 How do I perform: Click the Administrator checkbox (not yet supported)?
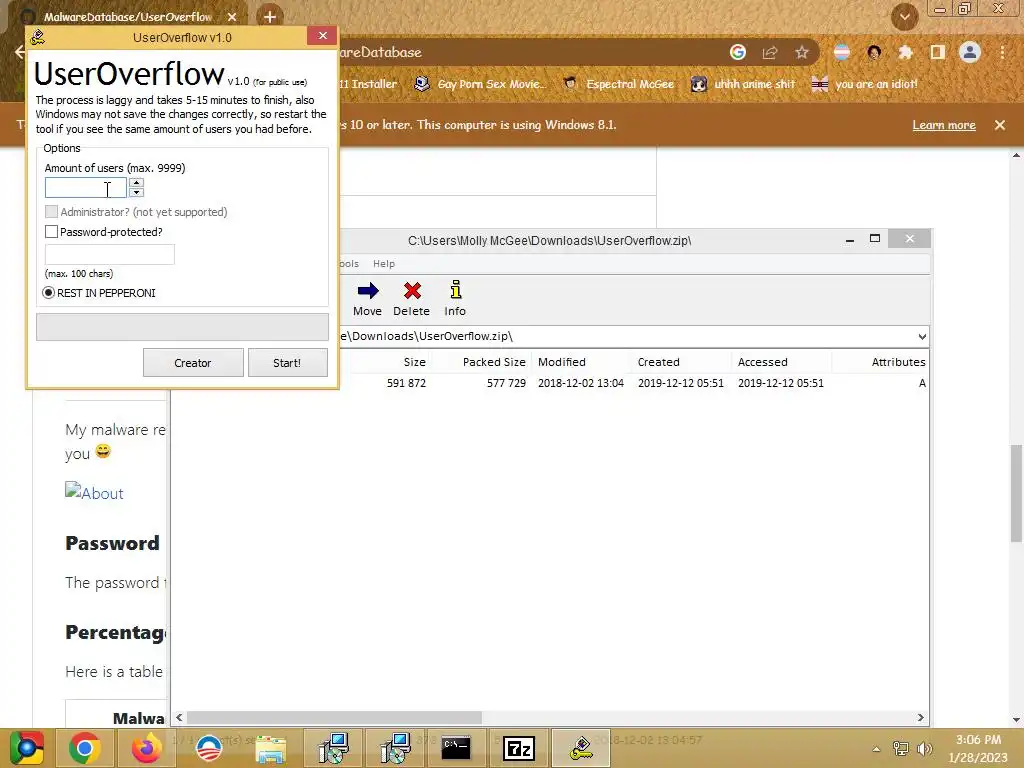51,212
